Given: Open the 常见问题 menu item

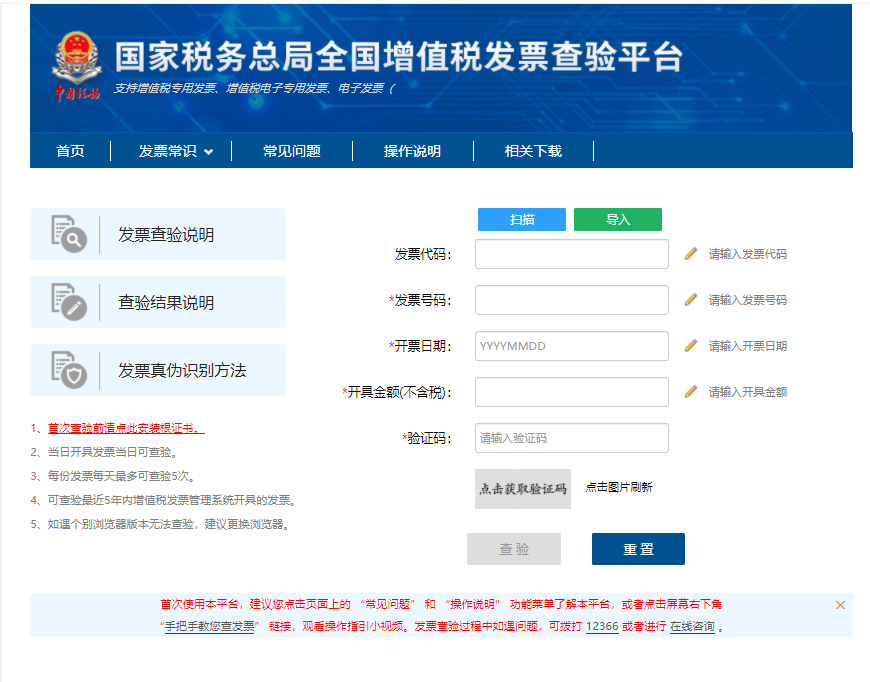Looking at the screenshot, I should (292, 151).
